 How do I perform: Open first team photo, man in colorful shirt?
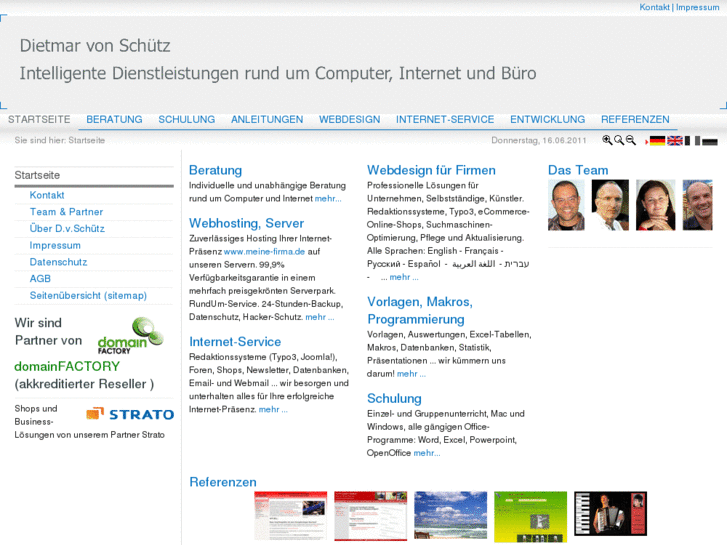(566, 205)
